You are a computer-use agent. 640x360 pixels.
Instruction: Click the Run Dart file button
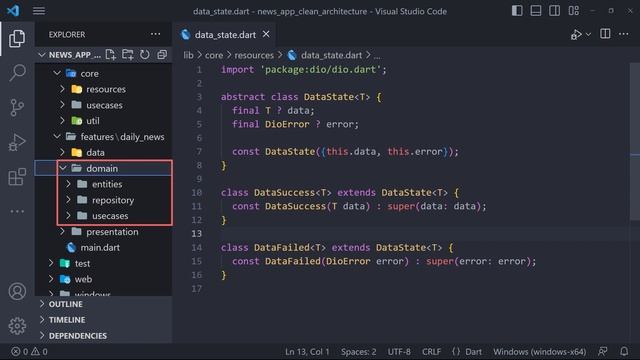click(x=576, y=35)
